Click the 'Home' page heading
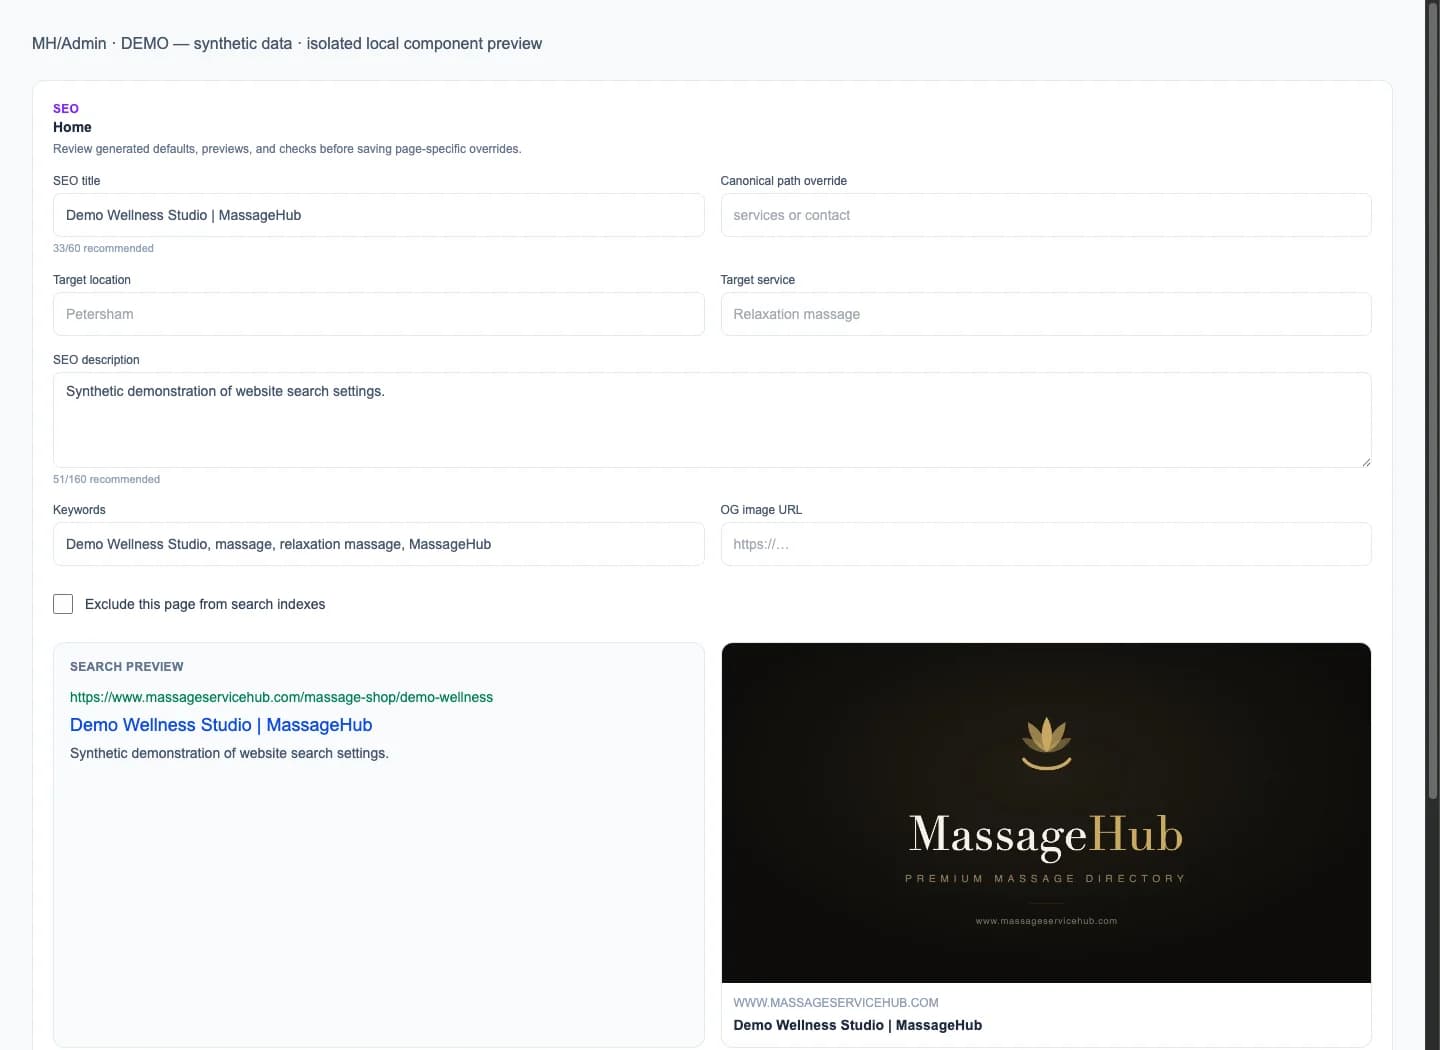 coord(72,127)
